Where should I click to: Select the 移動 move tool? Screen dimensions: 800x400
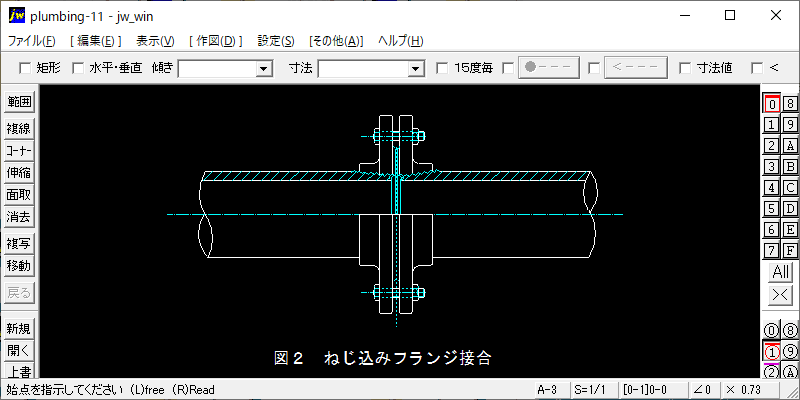(19, 266)
